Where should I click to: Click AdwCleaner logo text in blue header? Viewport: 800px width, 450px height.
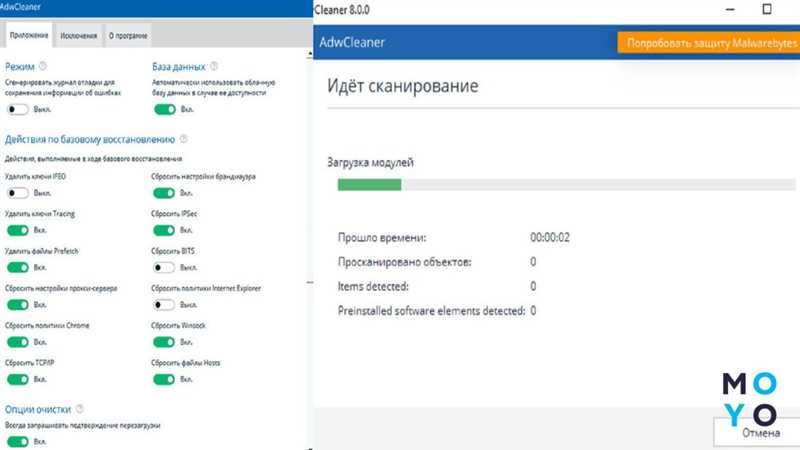pos(352,42)
